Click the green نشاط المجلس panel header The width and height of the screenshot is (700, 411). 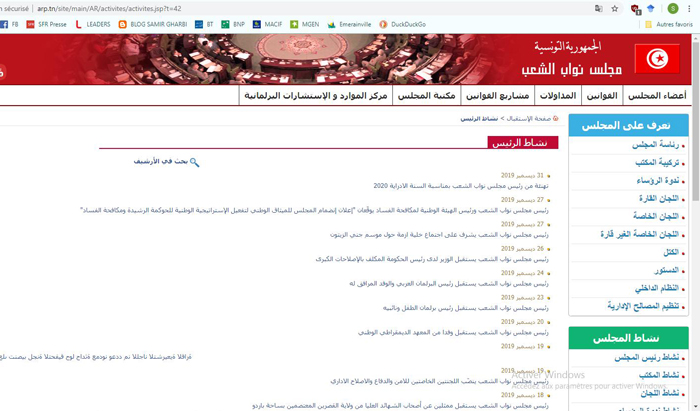[628, 338]
